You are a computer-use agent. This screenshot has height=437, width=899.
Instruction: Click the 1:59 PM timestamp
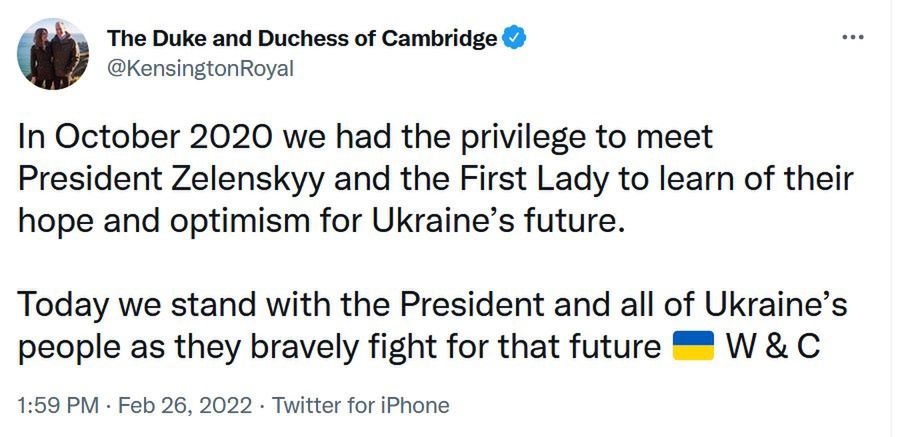[59, 405]
